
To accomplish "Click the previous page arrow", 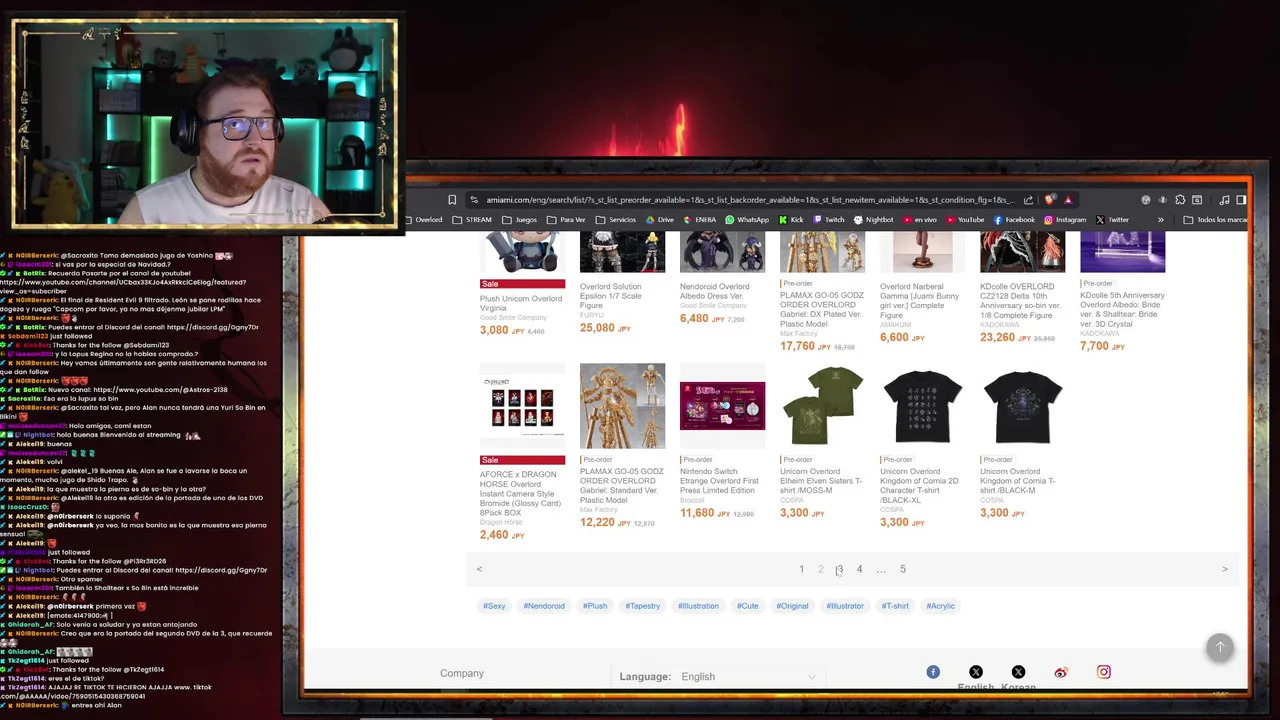I will [479, 569].
